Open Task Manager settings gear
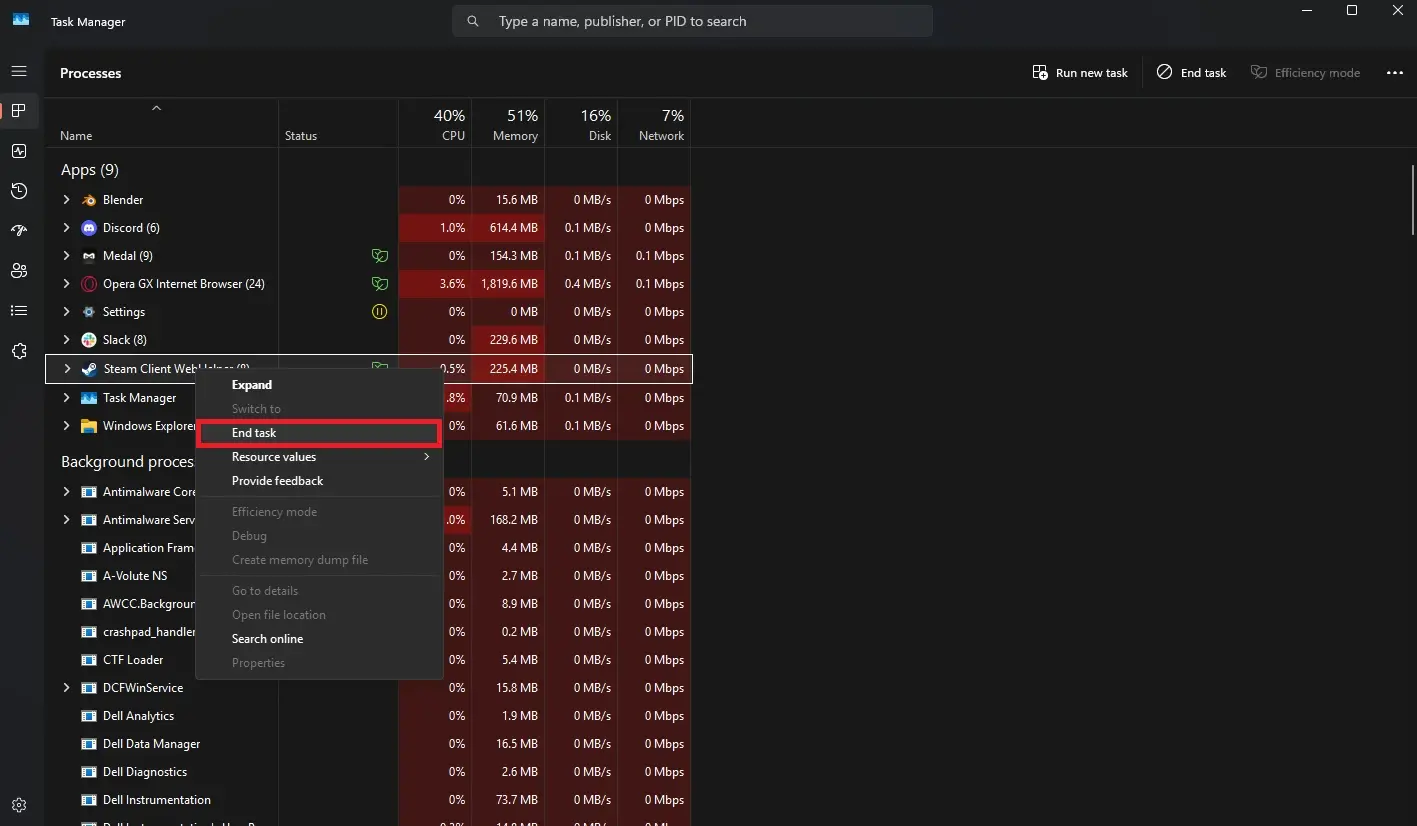Screen dimensions: 1417x826 point(18,805)
